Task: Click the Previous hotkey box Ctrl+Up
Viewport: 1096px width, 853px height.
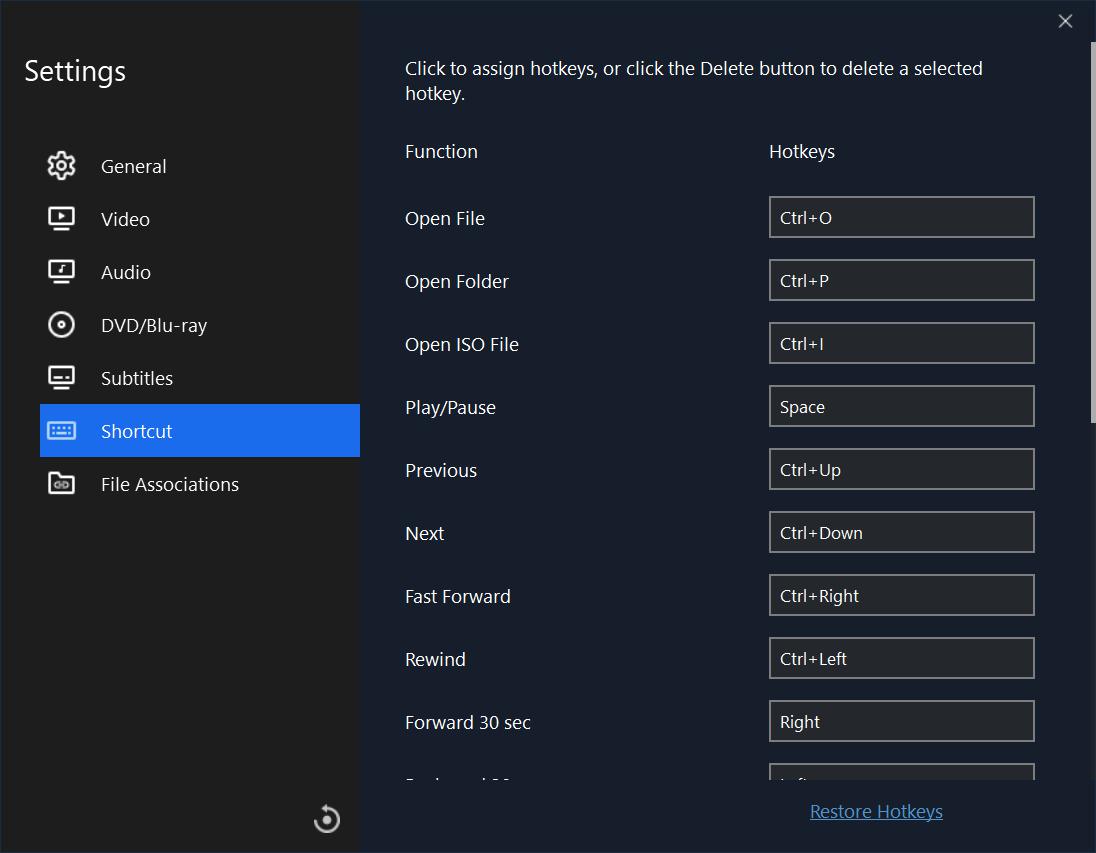Action: click(x=901, y=469)
